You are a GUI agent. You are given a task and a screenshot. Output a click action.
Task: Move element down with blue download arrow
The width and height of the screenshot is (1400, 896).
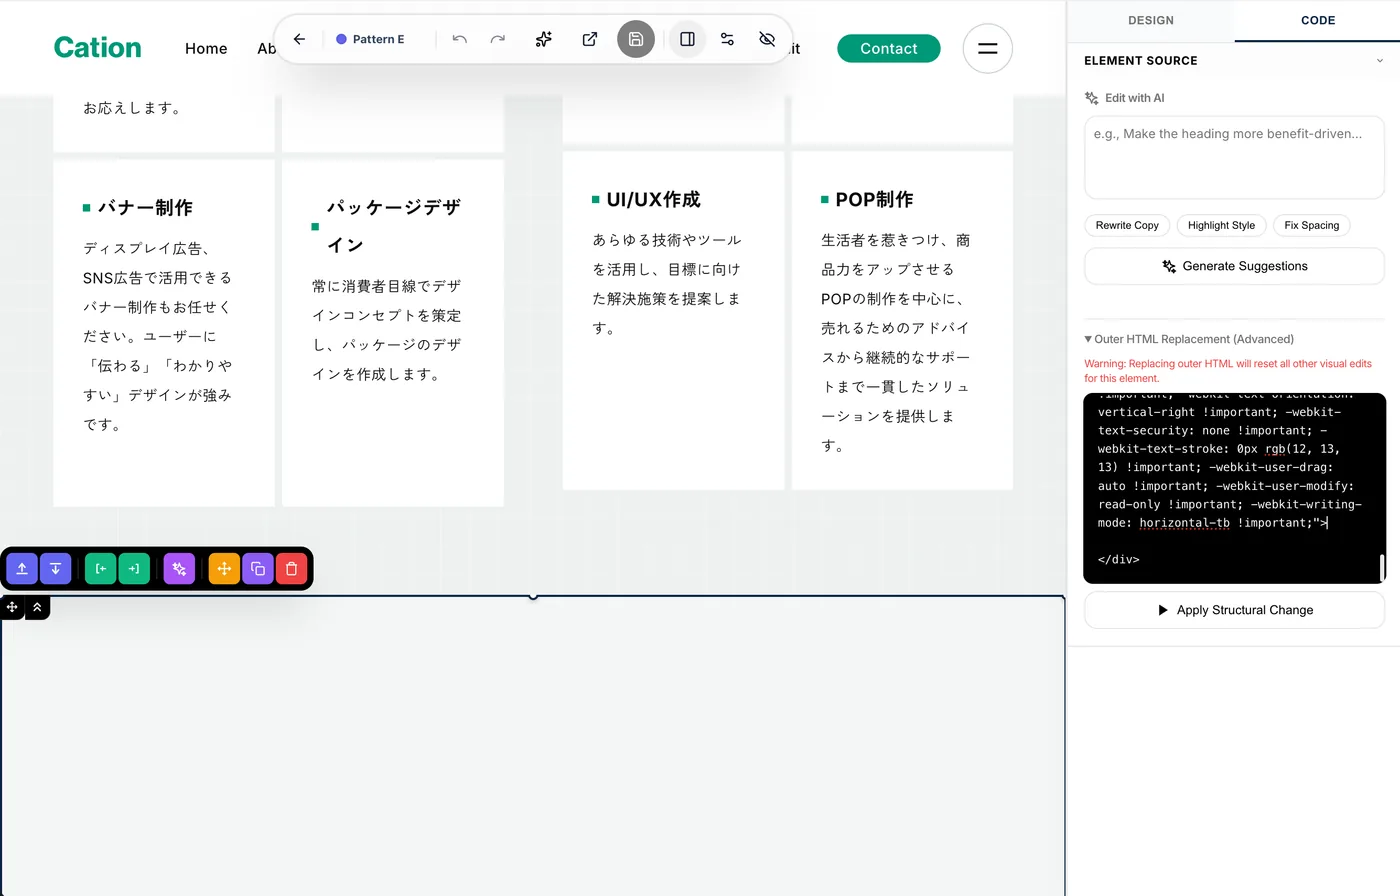click(x=55, y=568)
